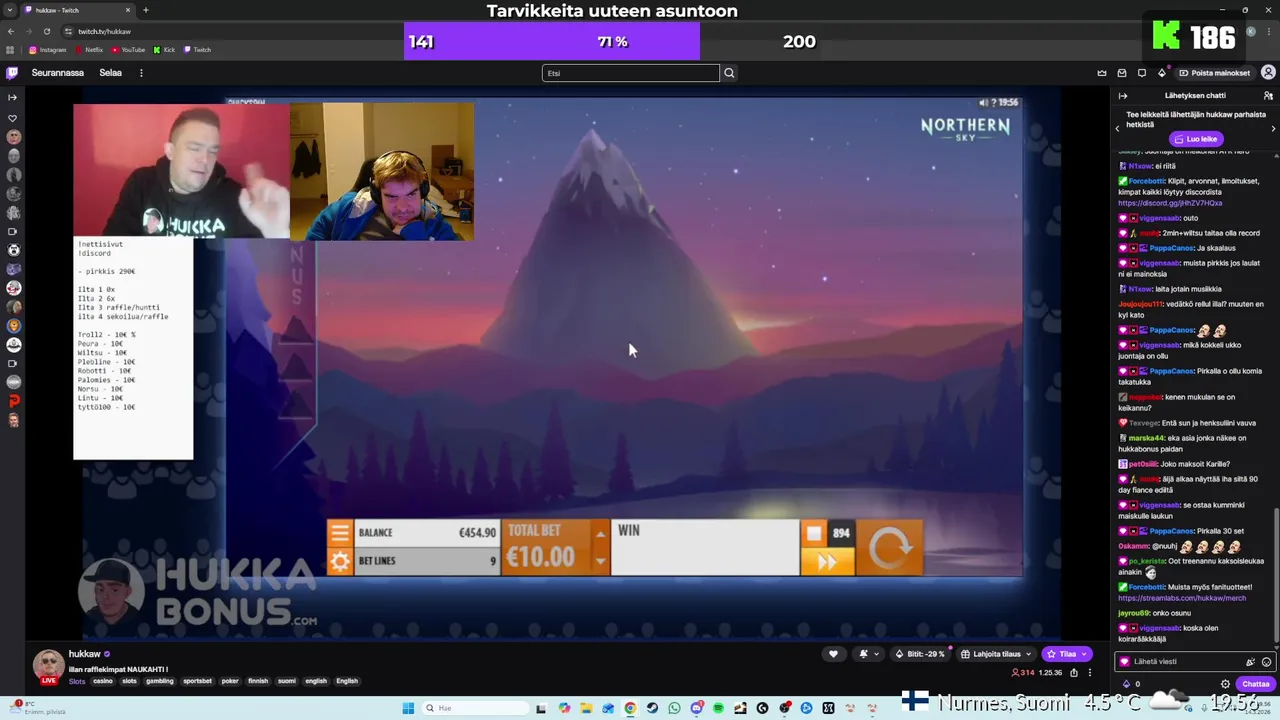Click the Etsi search field
Screen dimensions: 1280x720
click(631, 73)
